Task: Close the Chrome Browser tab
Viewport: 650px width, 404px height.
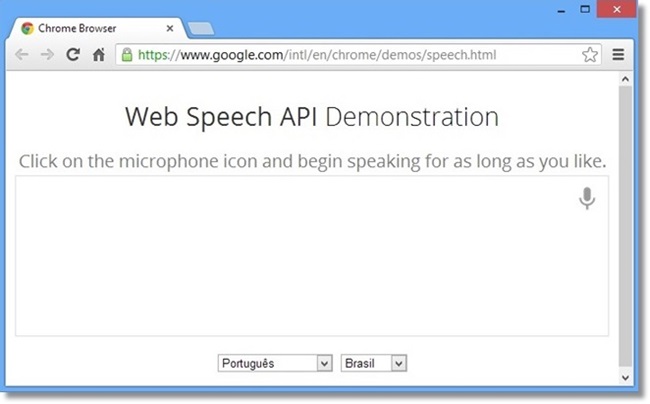Action: tap(170, 28)
